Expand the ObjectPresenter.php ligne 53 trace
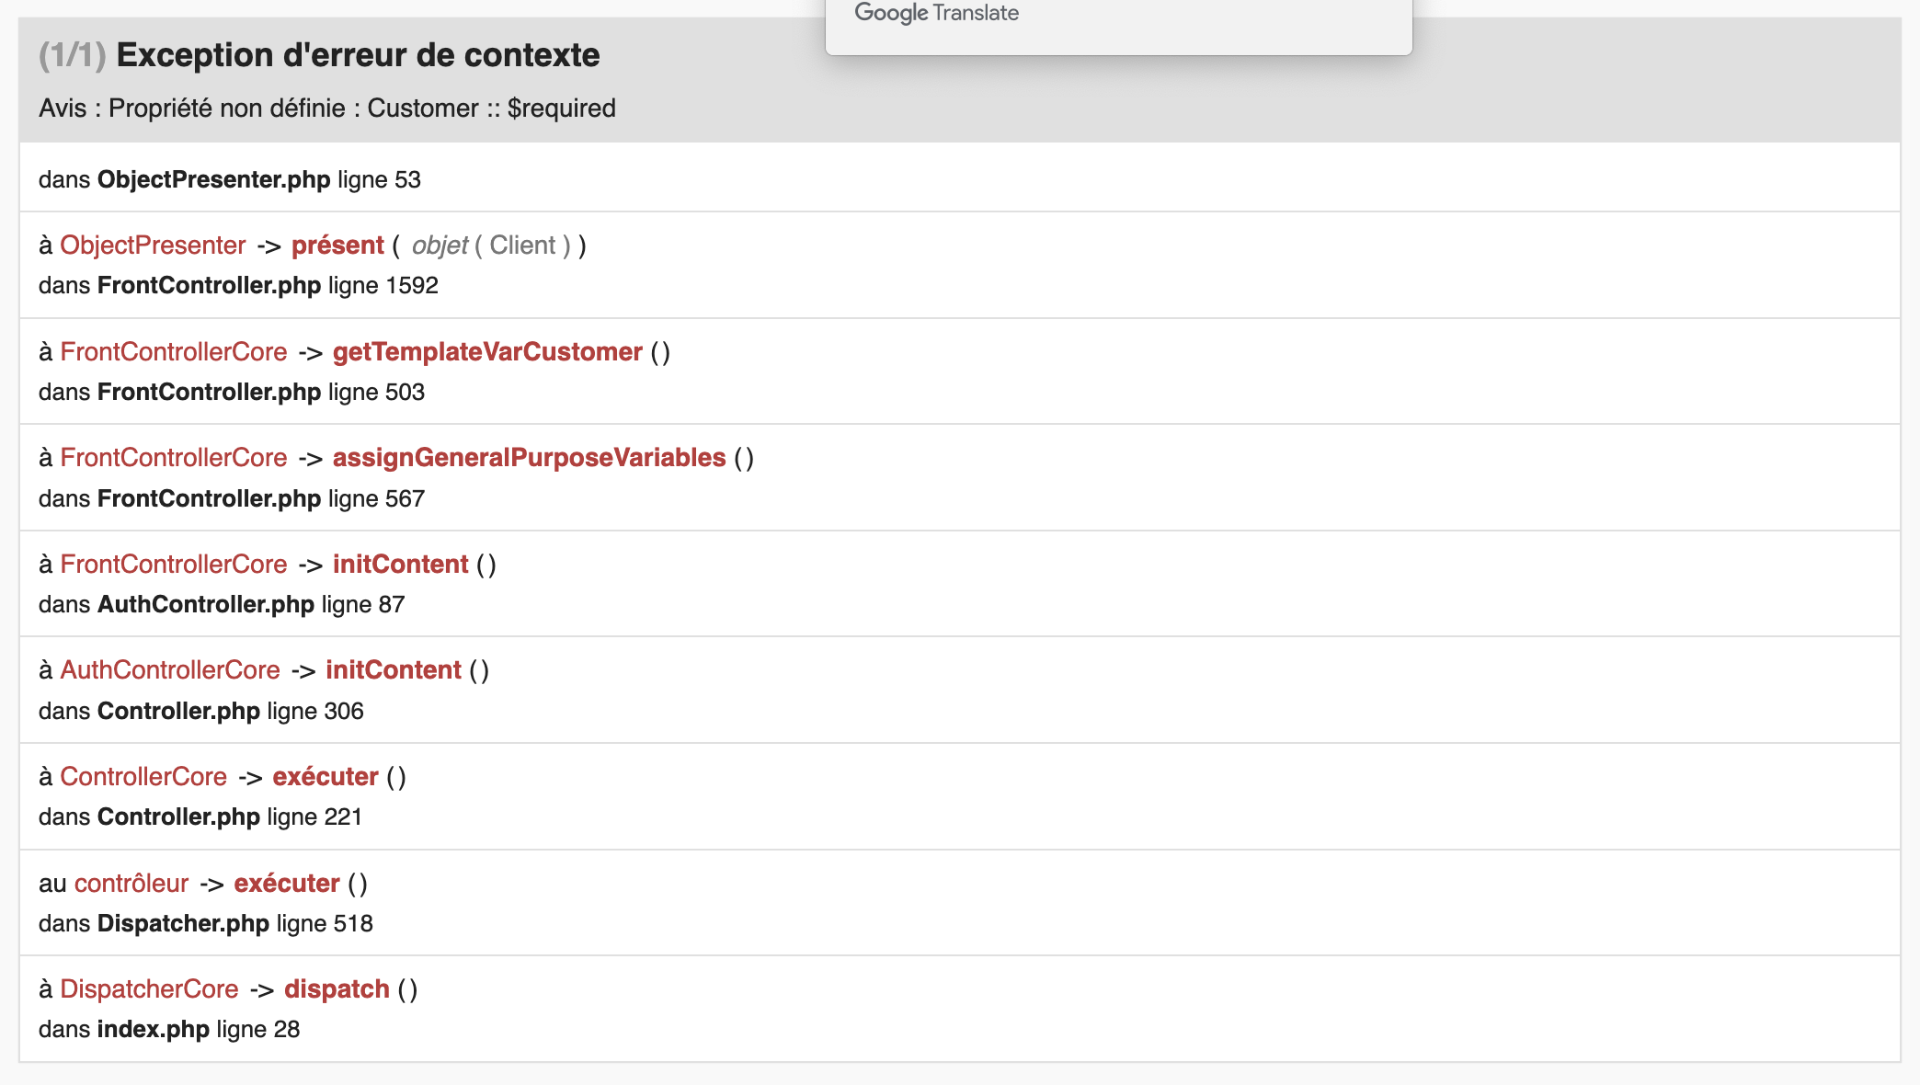Screen dimensions: 1920x1085 (229, 180)
